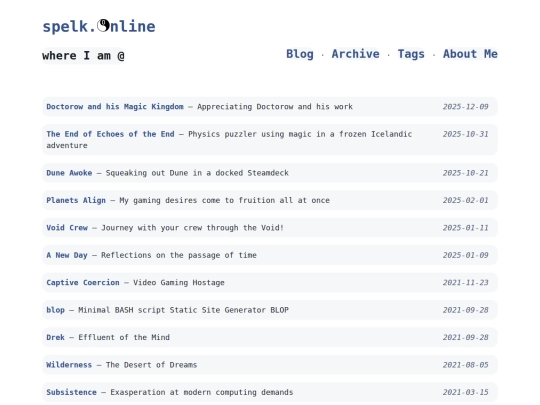The image size is (540, 405).
Task: Click the date 2025-01-11
Action: [466, 228]
